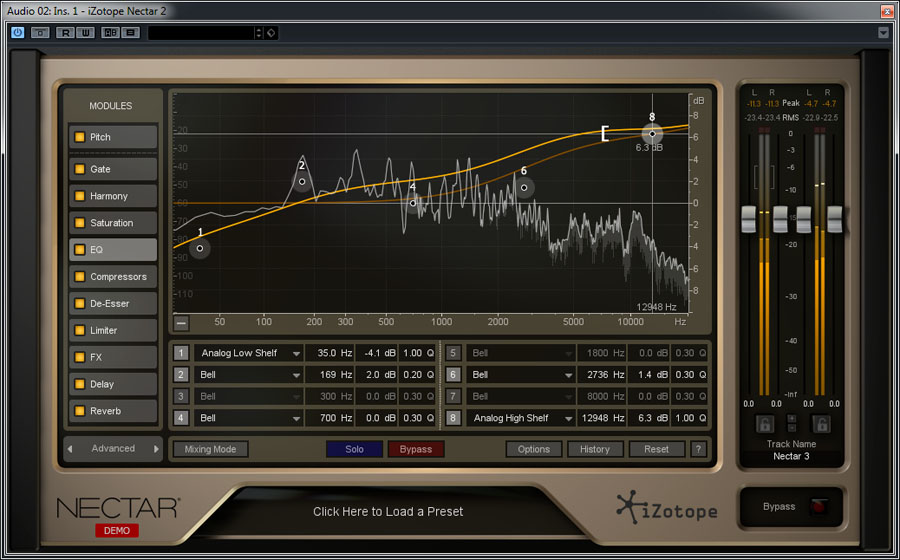Open help with the question mark button
The height and width of the screenshot is (560, 900).
pyautogui.click(x=698, y=449)
